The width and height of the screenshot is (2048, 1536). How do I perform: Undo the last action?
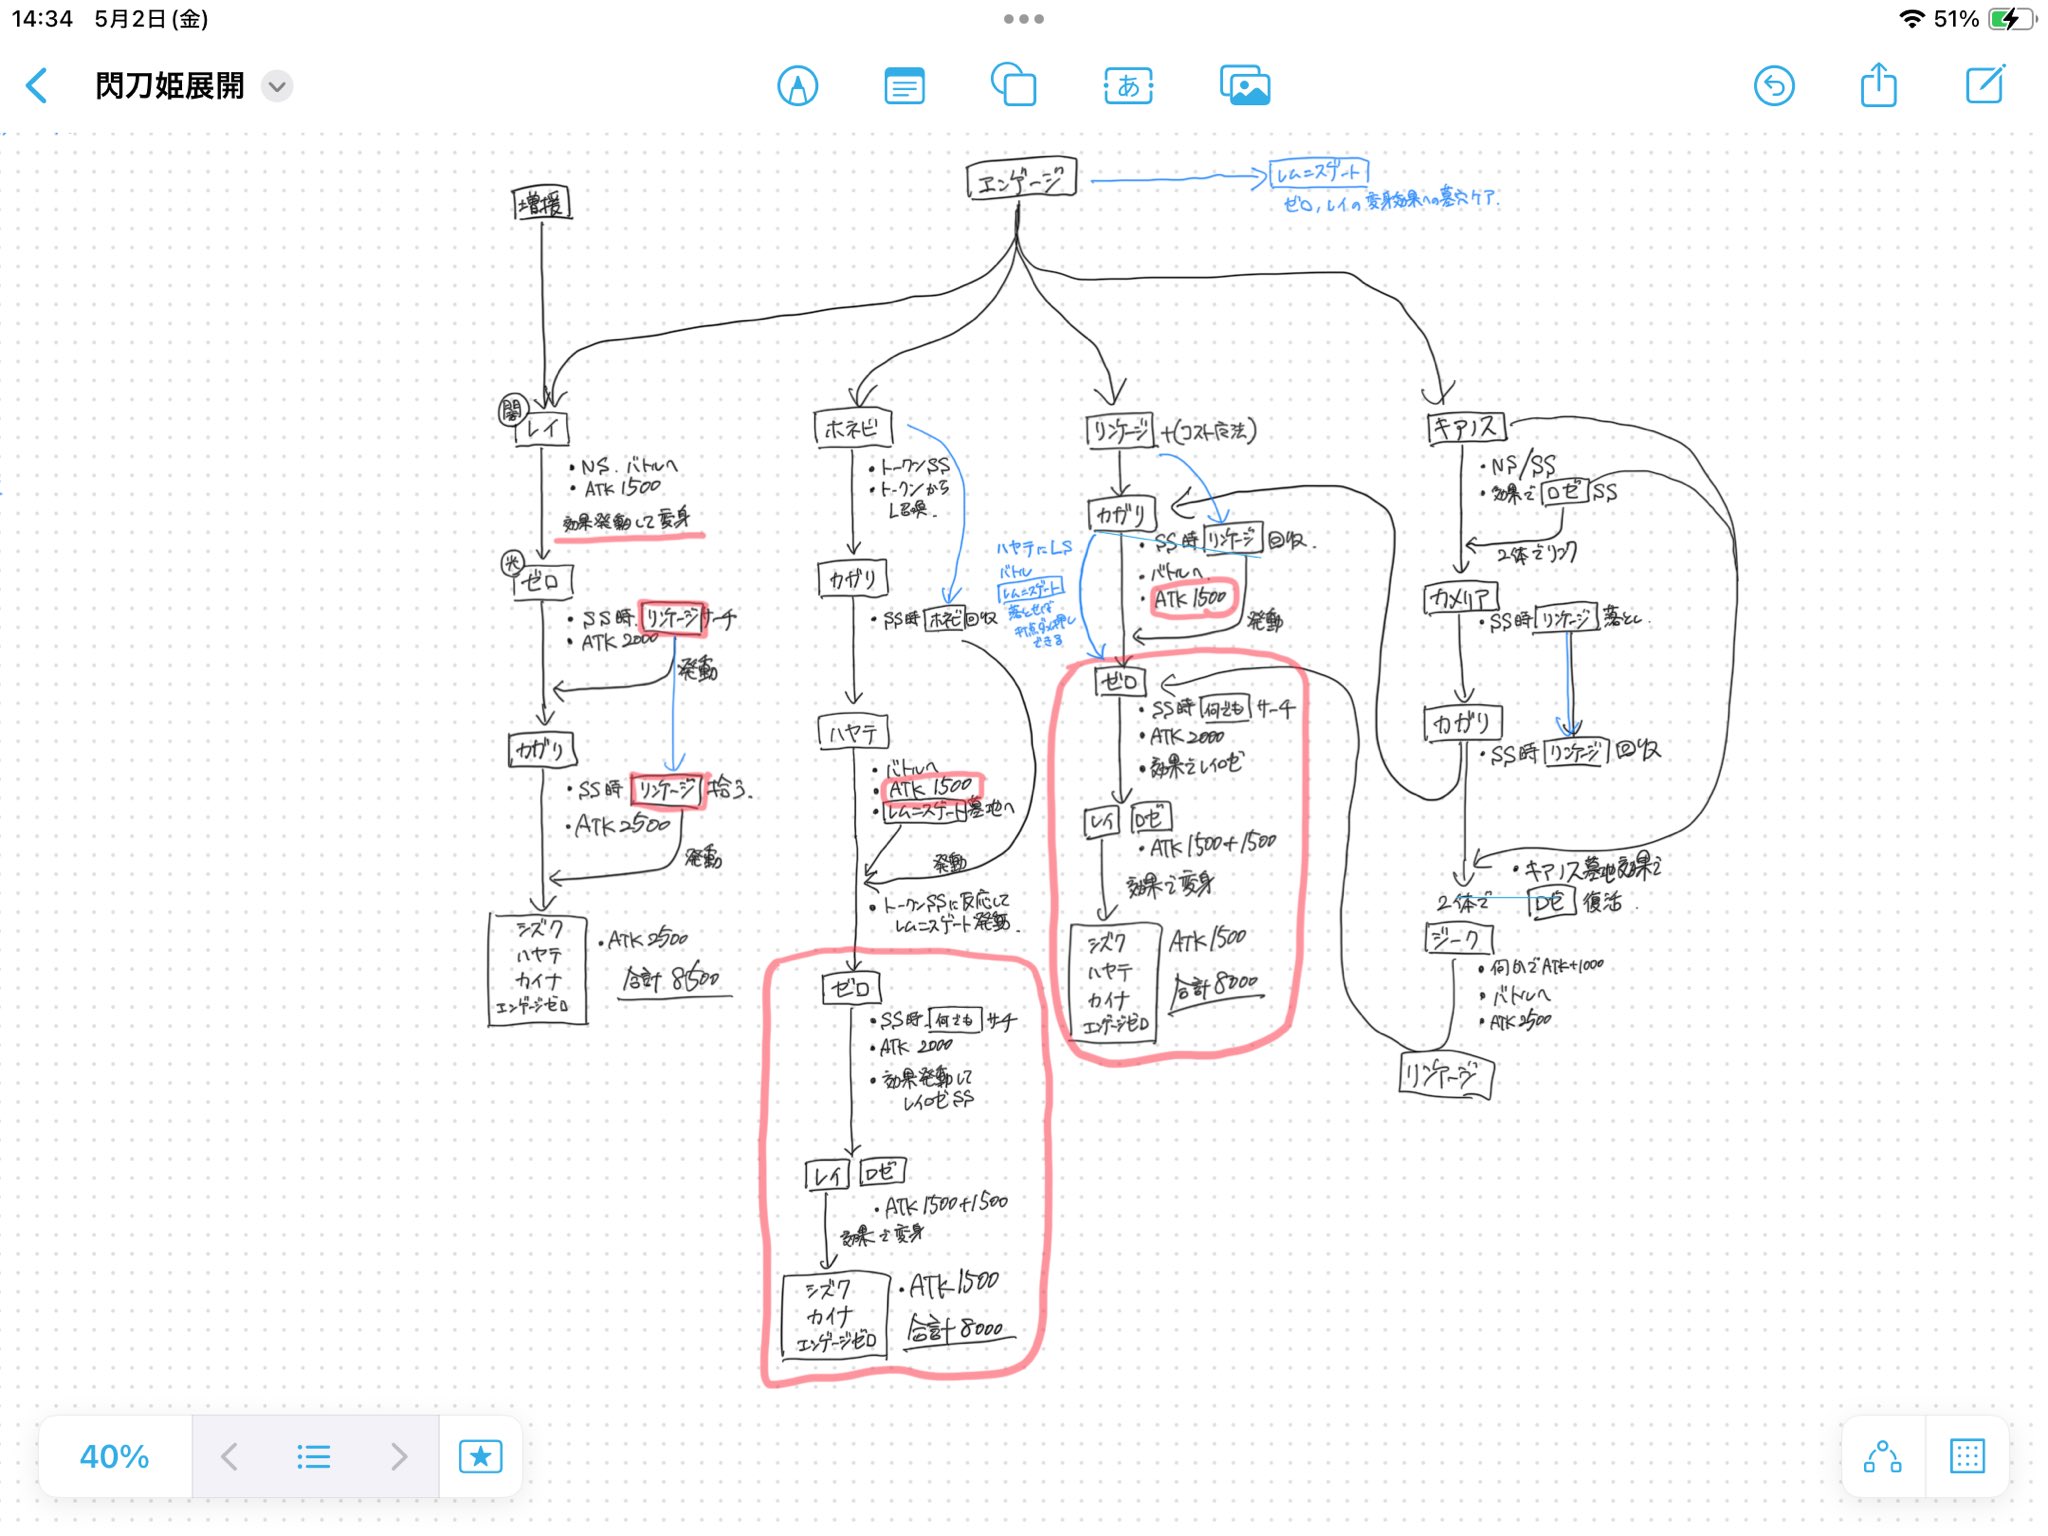coord(1773,86)
